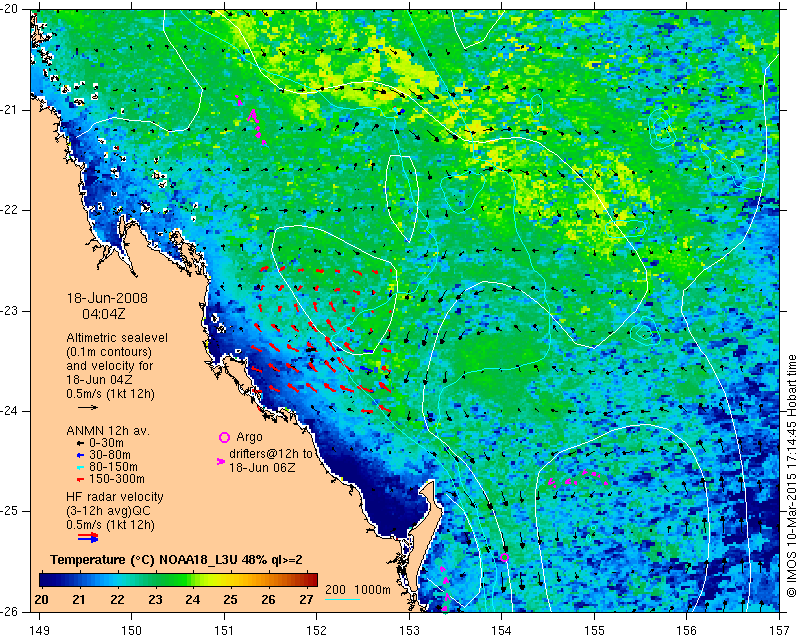Click the longitude axis label 157

tap(779, 630)
